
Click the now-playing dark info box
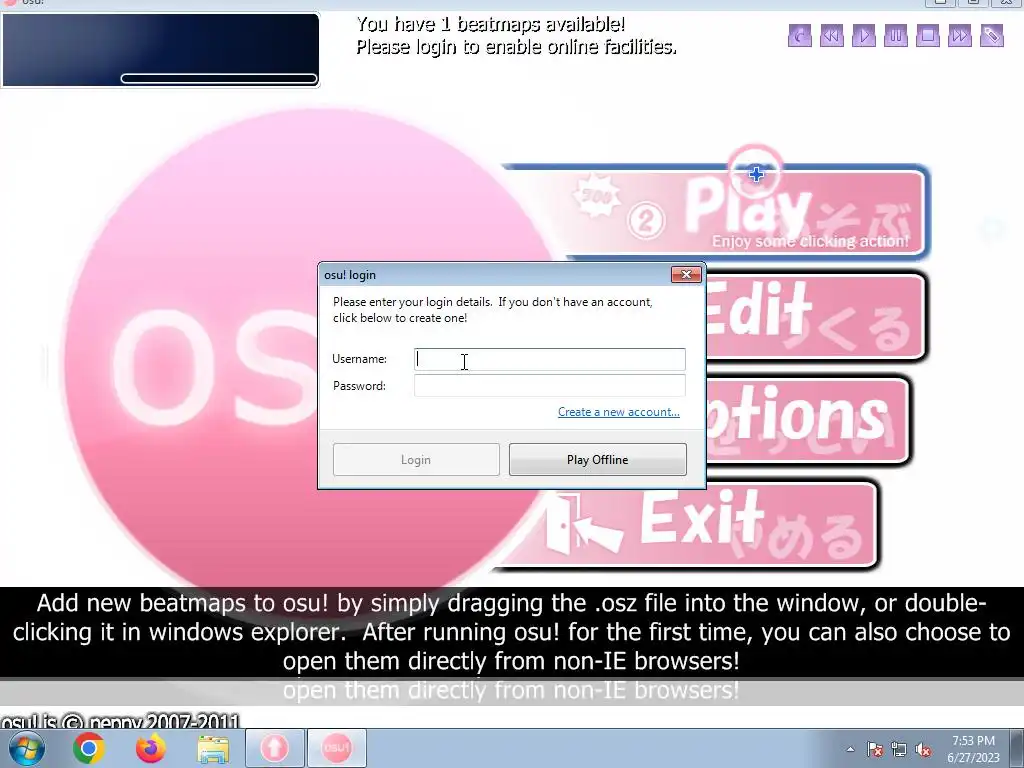(x=161, y=50)
